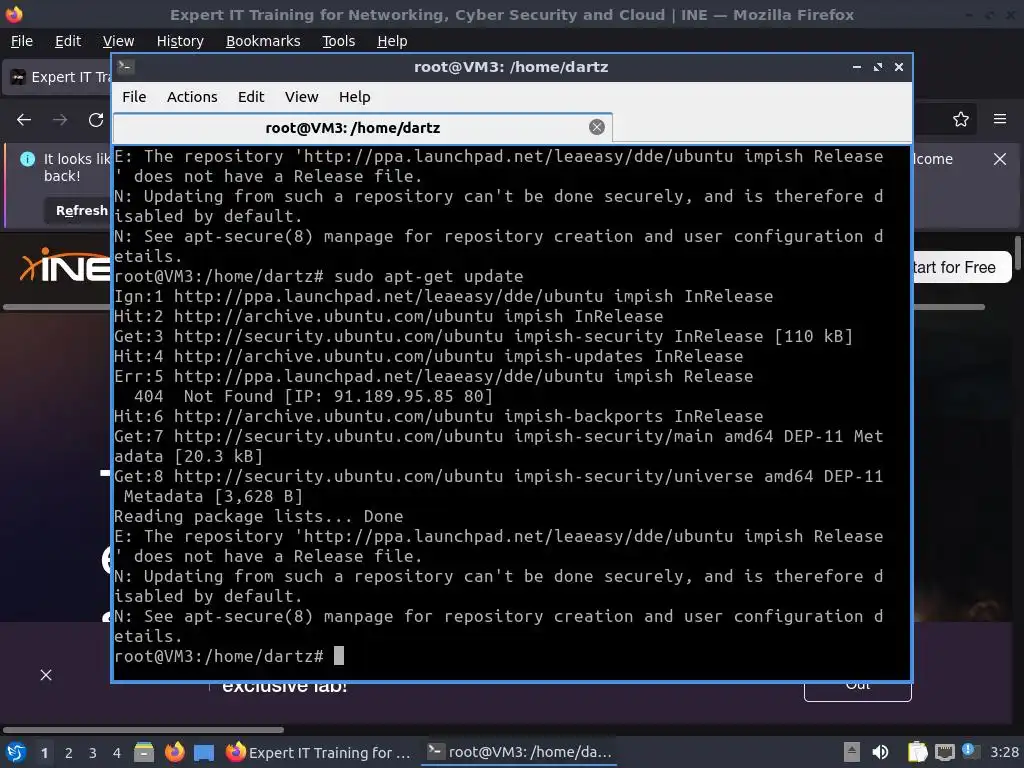This screenshot has width=1024, height=768.
Task: Click Firefox vertical scrollbar
Action: click(1017, 252)
